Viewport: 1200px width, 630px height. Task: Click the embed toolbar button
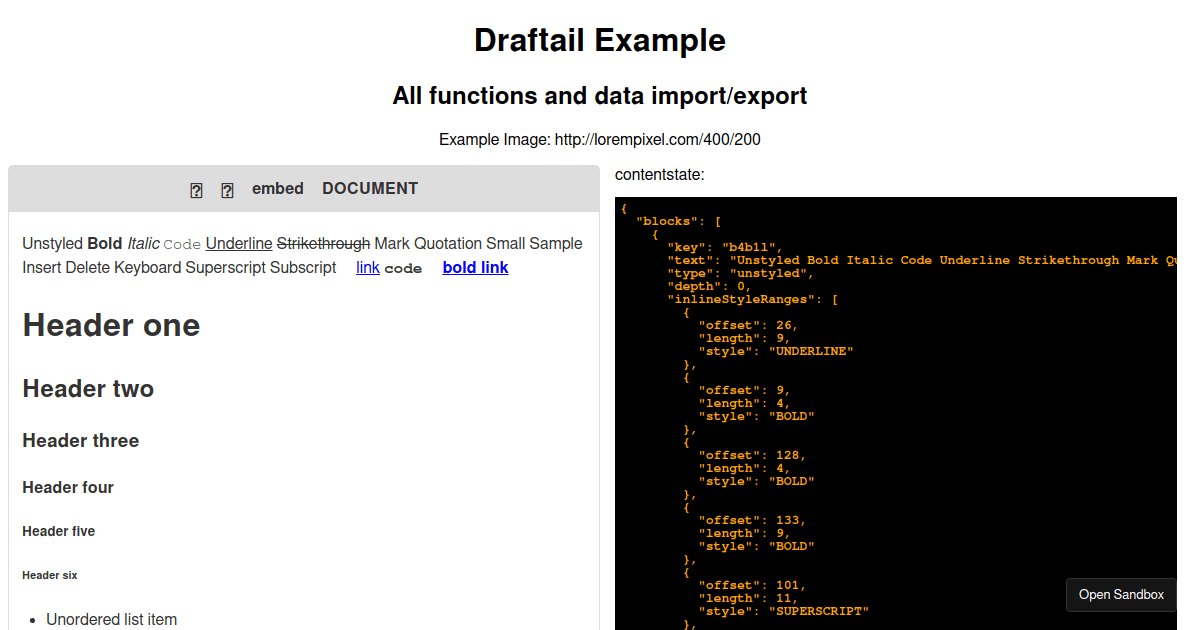coord(277,188)
